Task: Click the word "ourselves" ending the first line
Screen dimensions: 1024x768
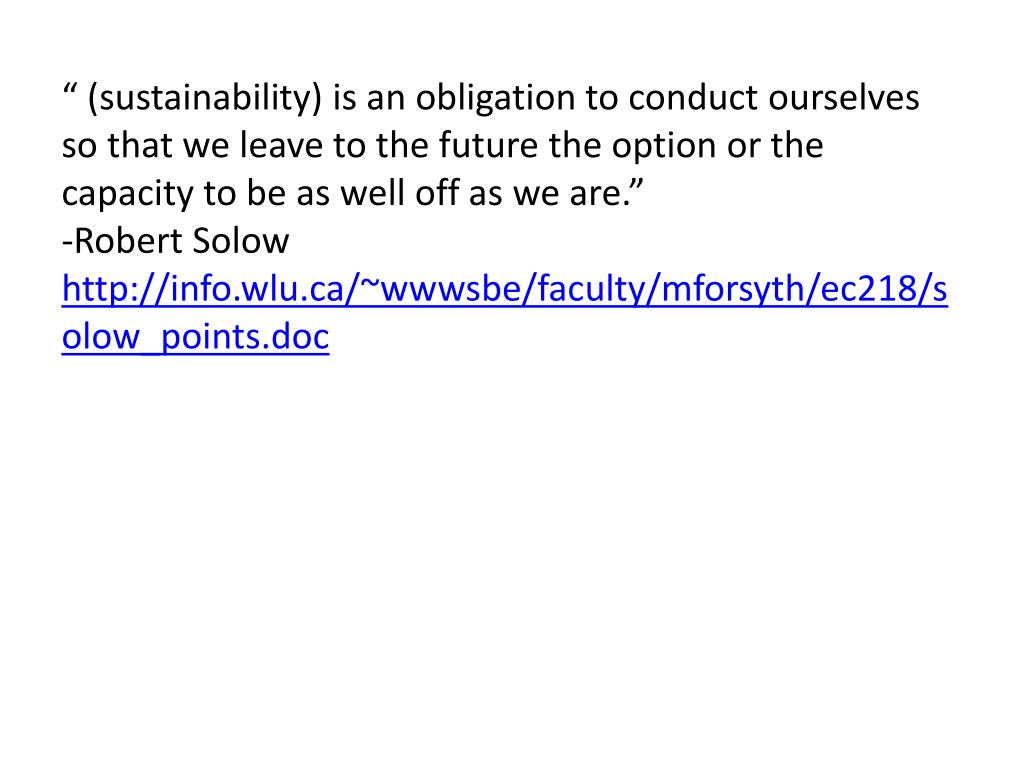Action: click(844, 98)
